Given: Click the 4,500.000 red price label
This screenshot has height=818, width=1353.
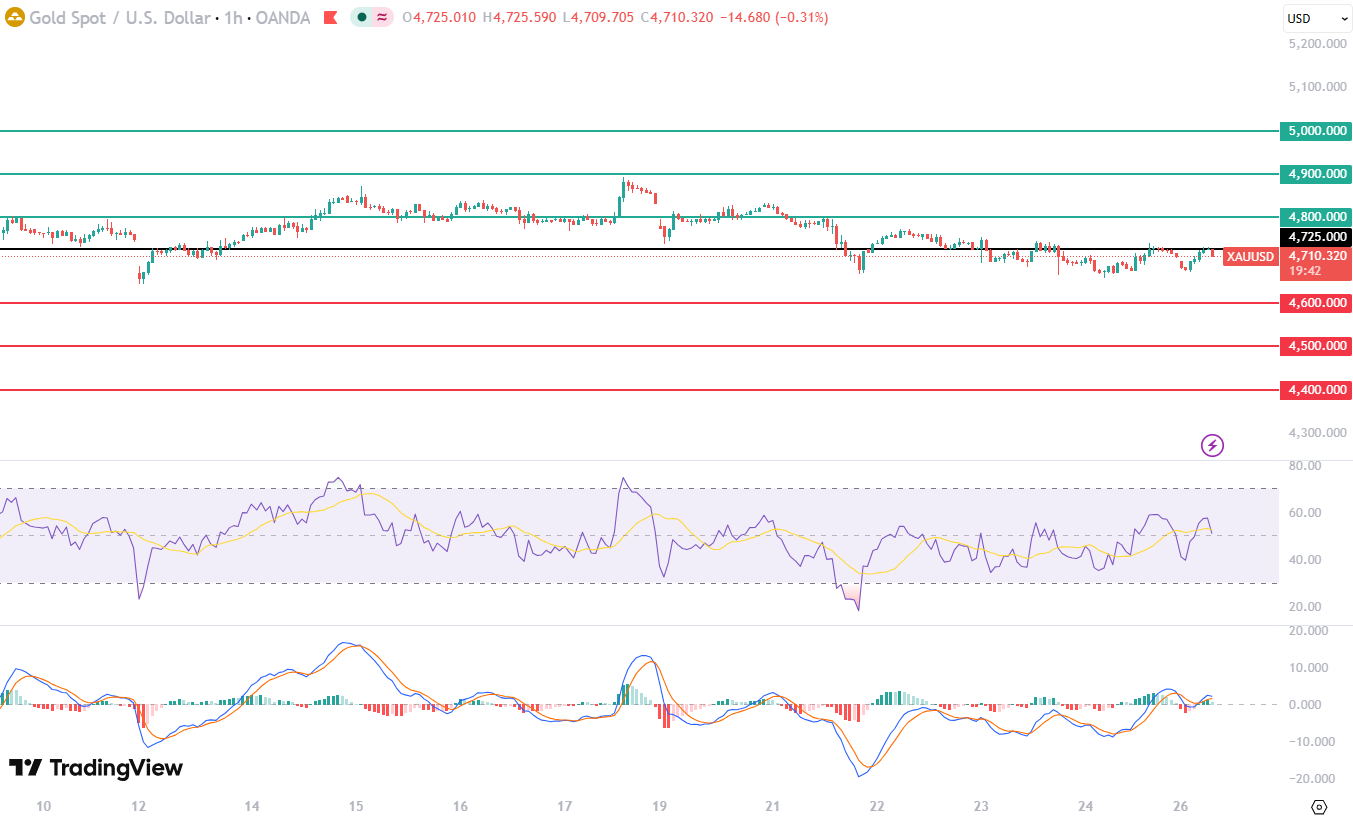Looking at the screenshot, I should click(1315, 346).
